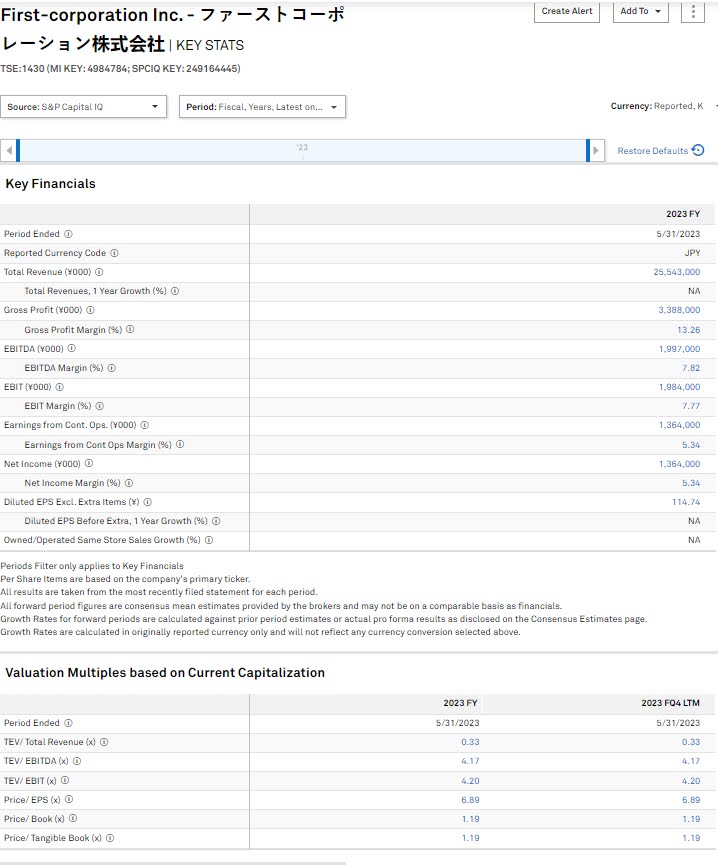This screenshot has width=718, height=866.
Task: Click info icon beside Net Income (¥000)
Action: tap(89, 463)
